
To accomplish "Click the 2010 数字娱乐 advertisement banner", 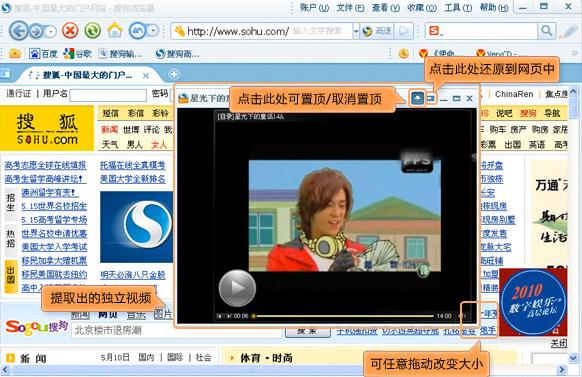I will [533, 302].
